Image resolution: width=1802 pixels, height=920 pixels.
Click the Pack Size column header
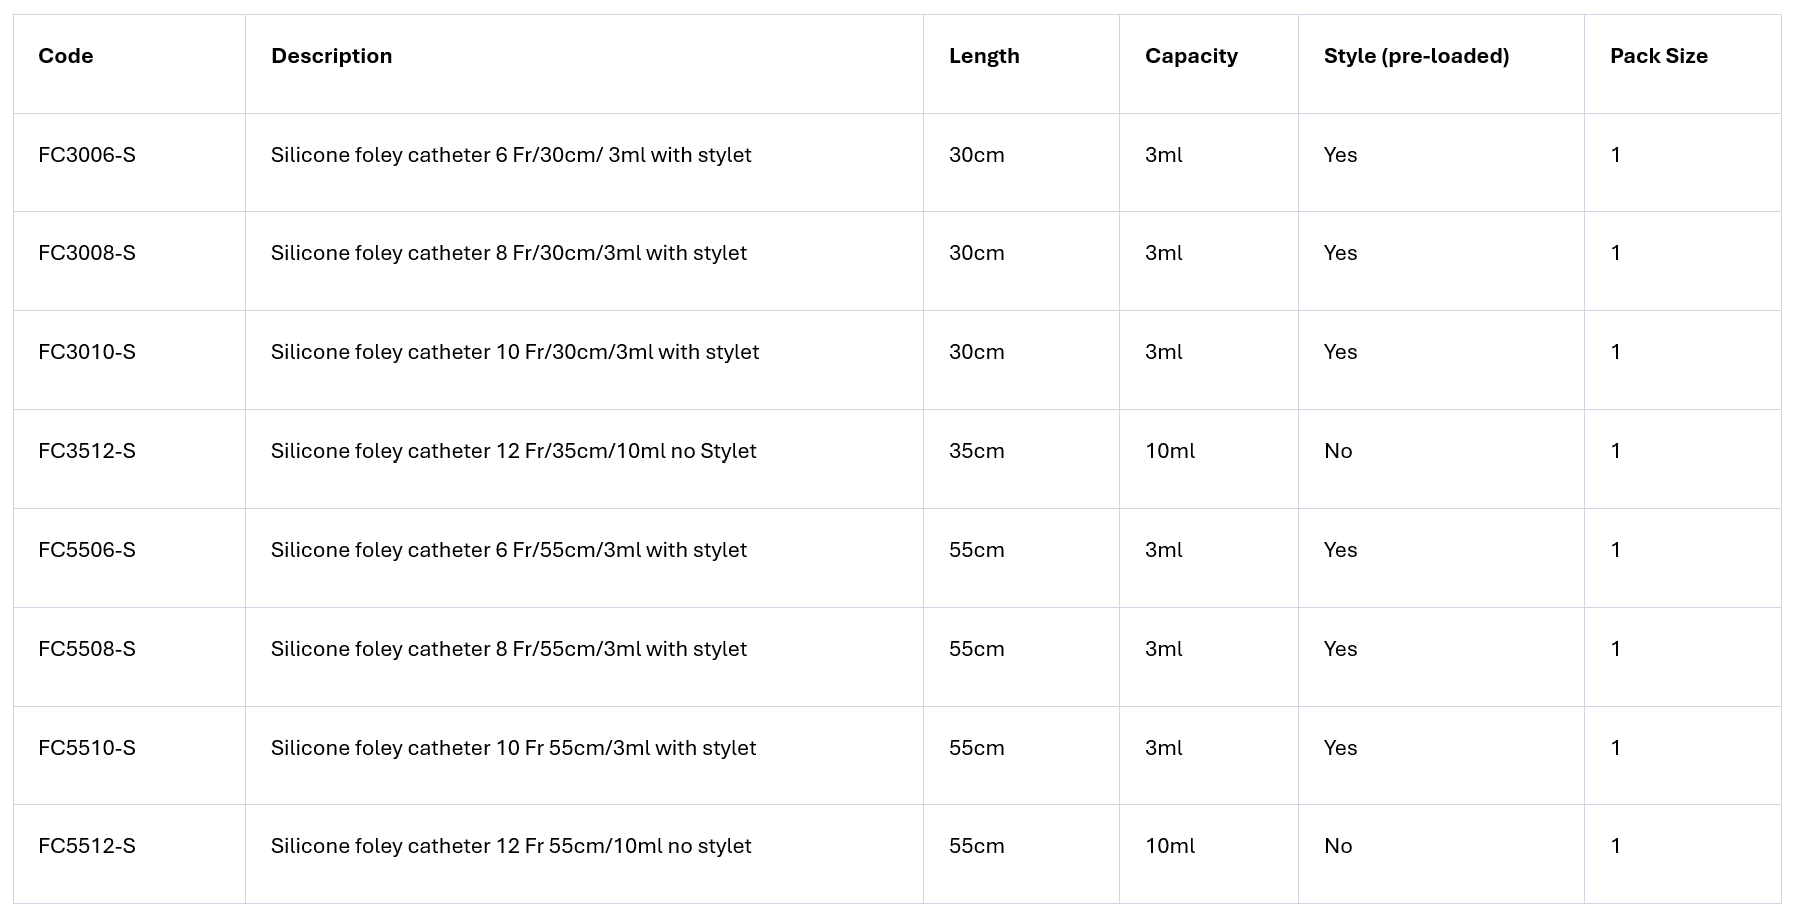tap(1658, 56)
